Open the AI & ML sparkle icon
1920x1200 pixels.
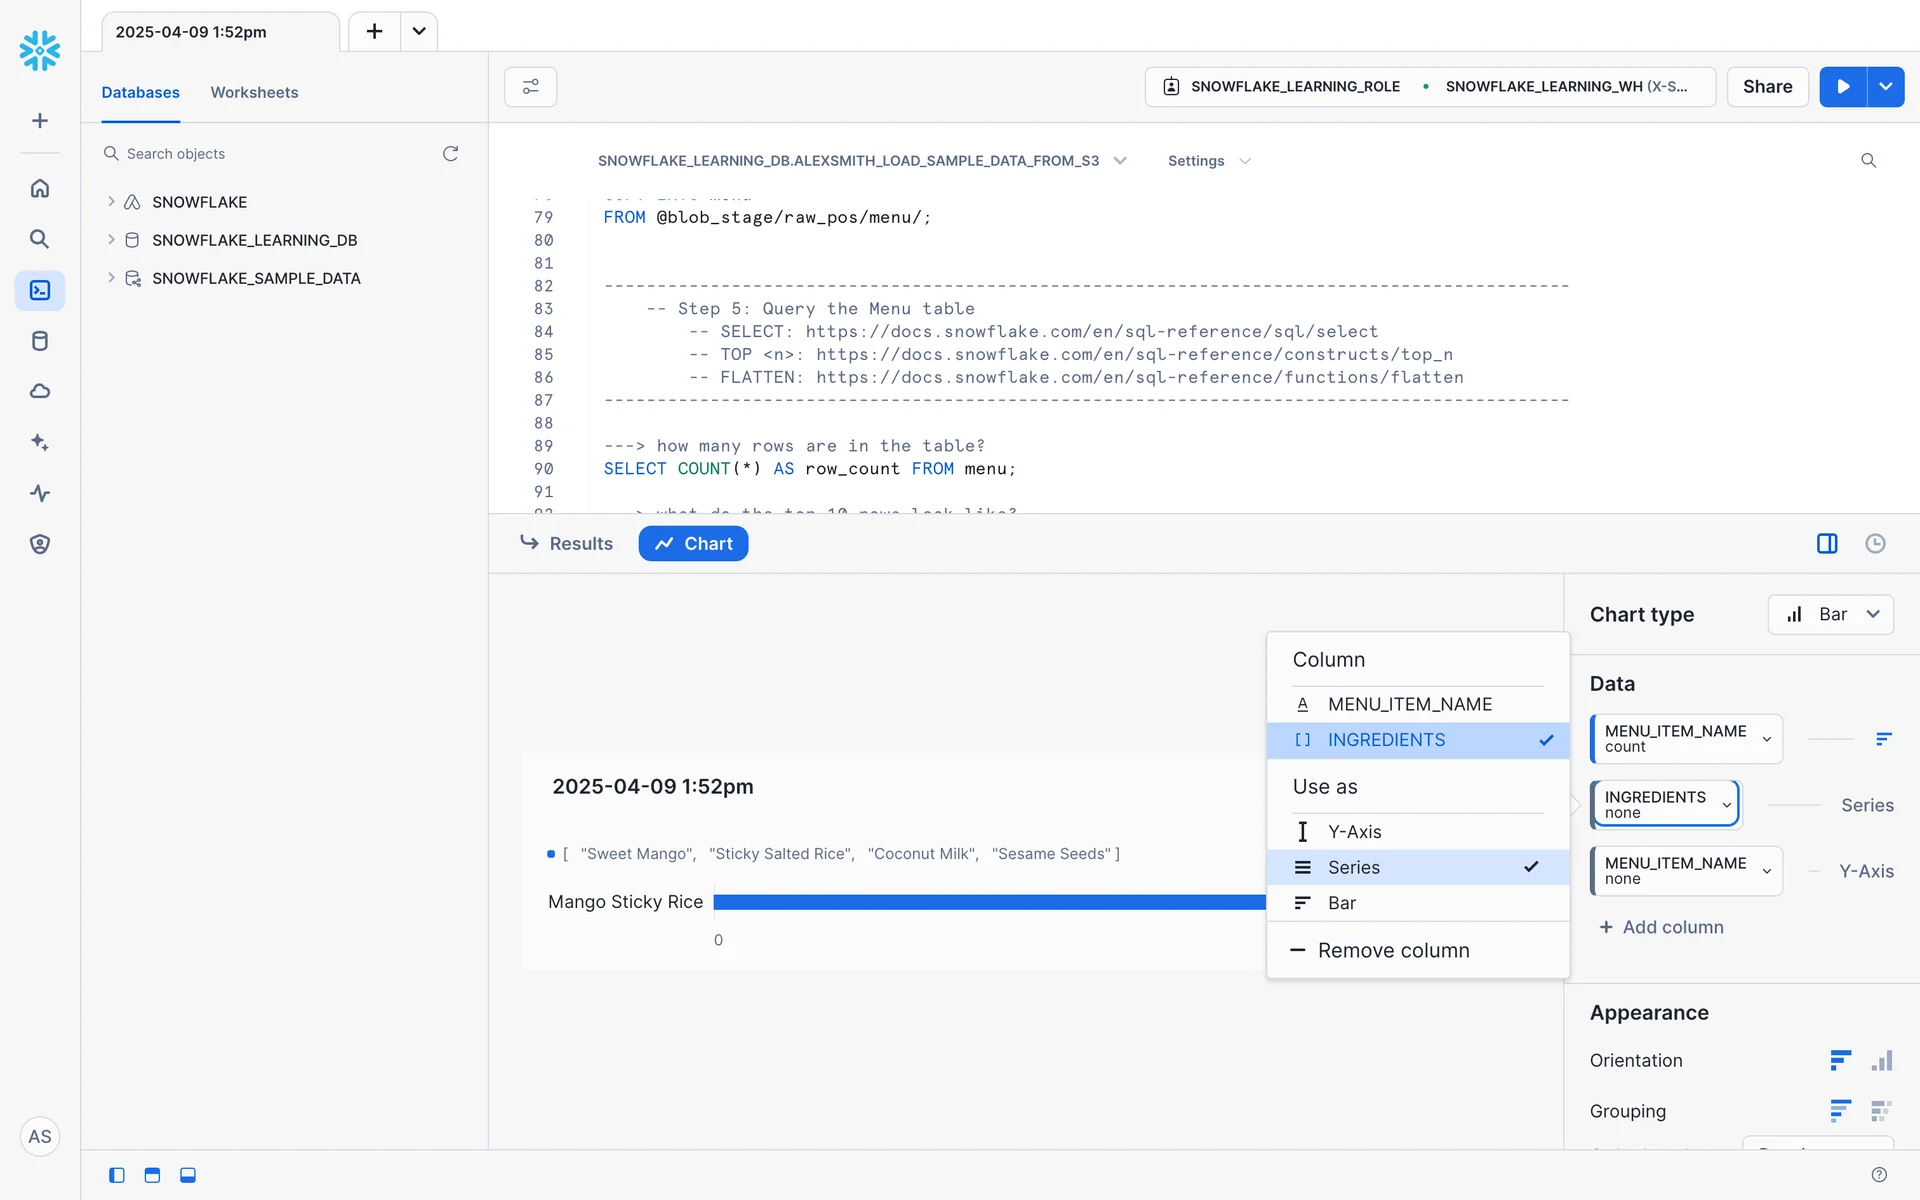tap(40, 442)
